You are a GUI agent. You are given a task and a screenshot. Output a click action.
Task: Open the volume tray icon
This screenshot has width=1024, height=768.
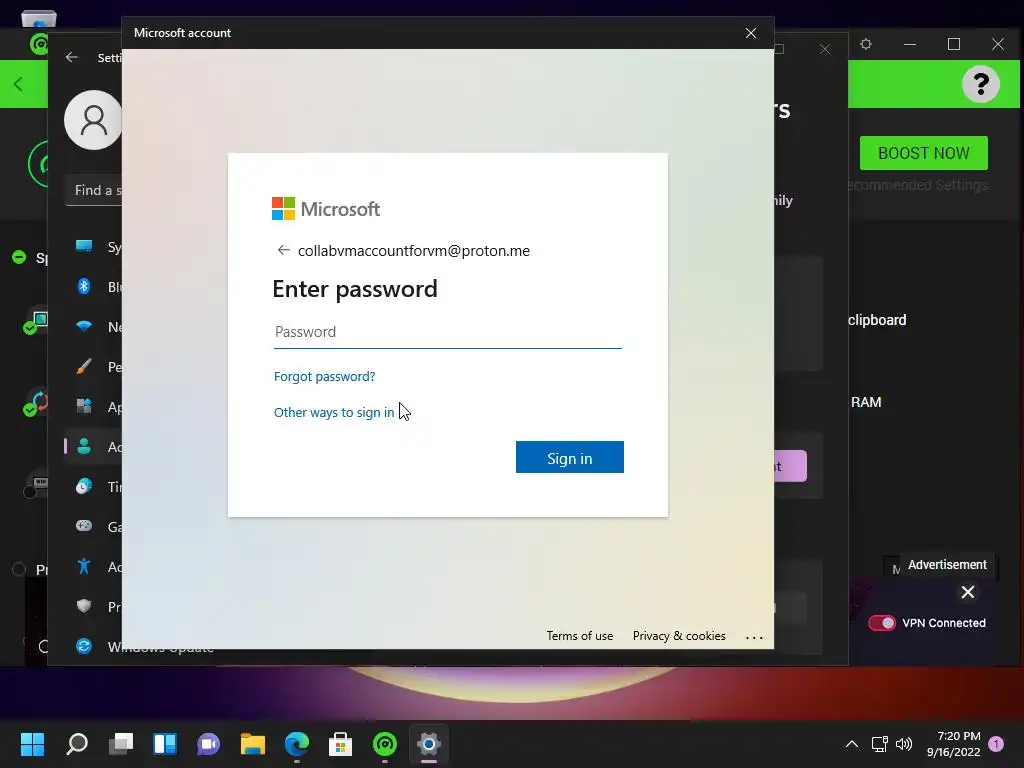904,744
